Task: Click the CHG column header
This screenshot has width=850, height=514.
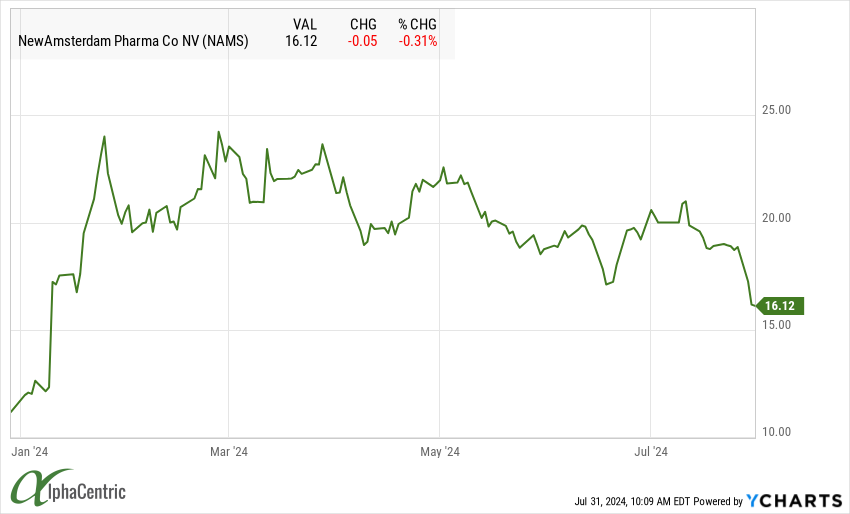Action: 363,24
